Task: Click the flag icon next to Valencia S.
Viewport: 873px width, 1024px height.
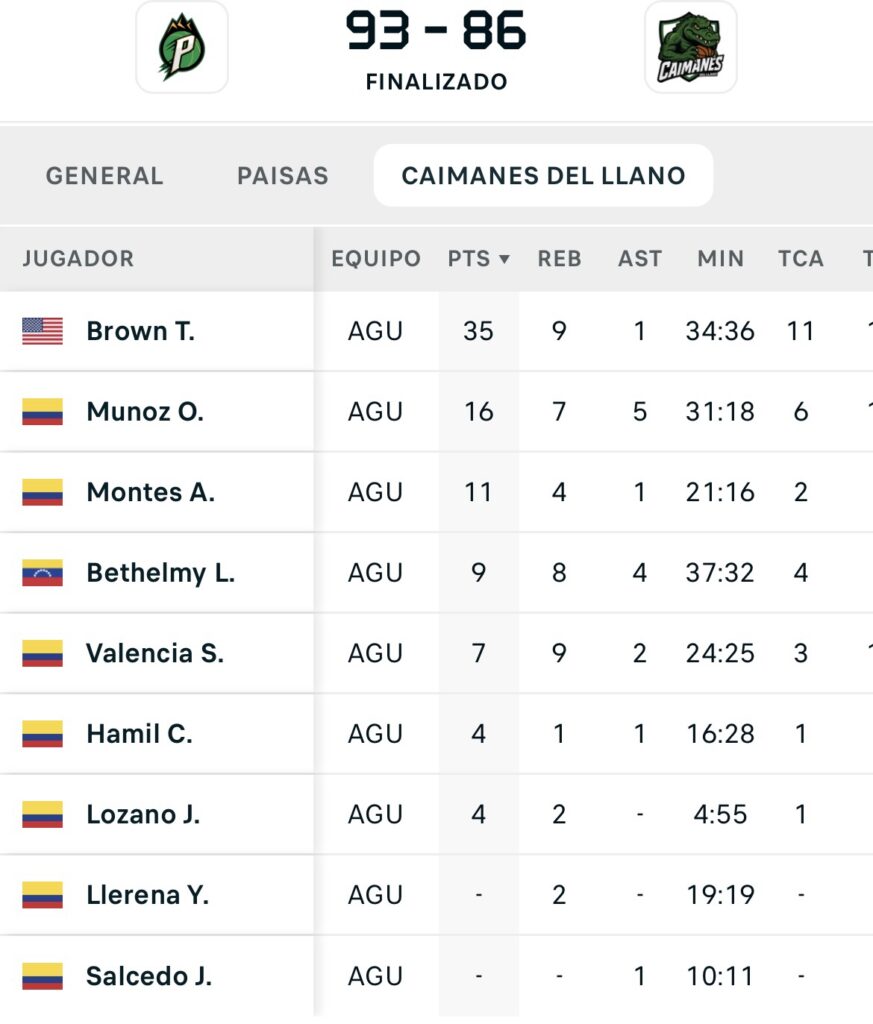Action: click(42, 653)
